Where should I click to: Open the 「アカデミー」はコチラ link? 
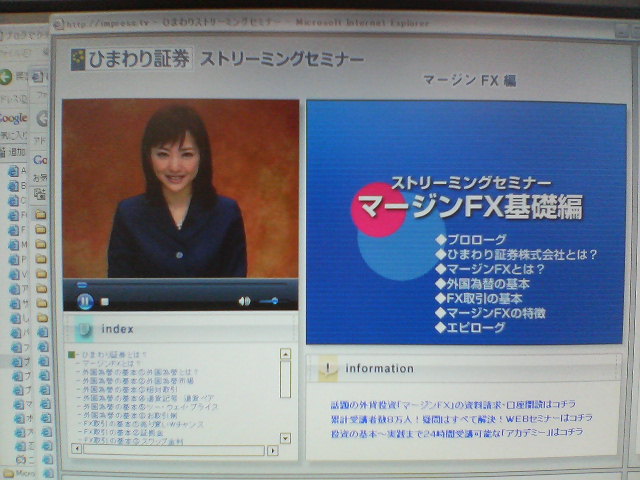(x=456, y=433)
